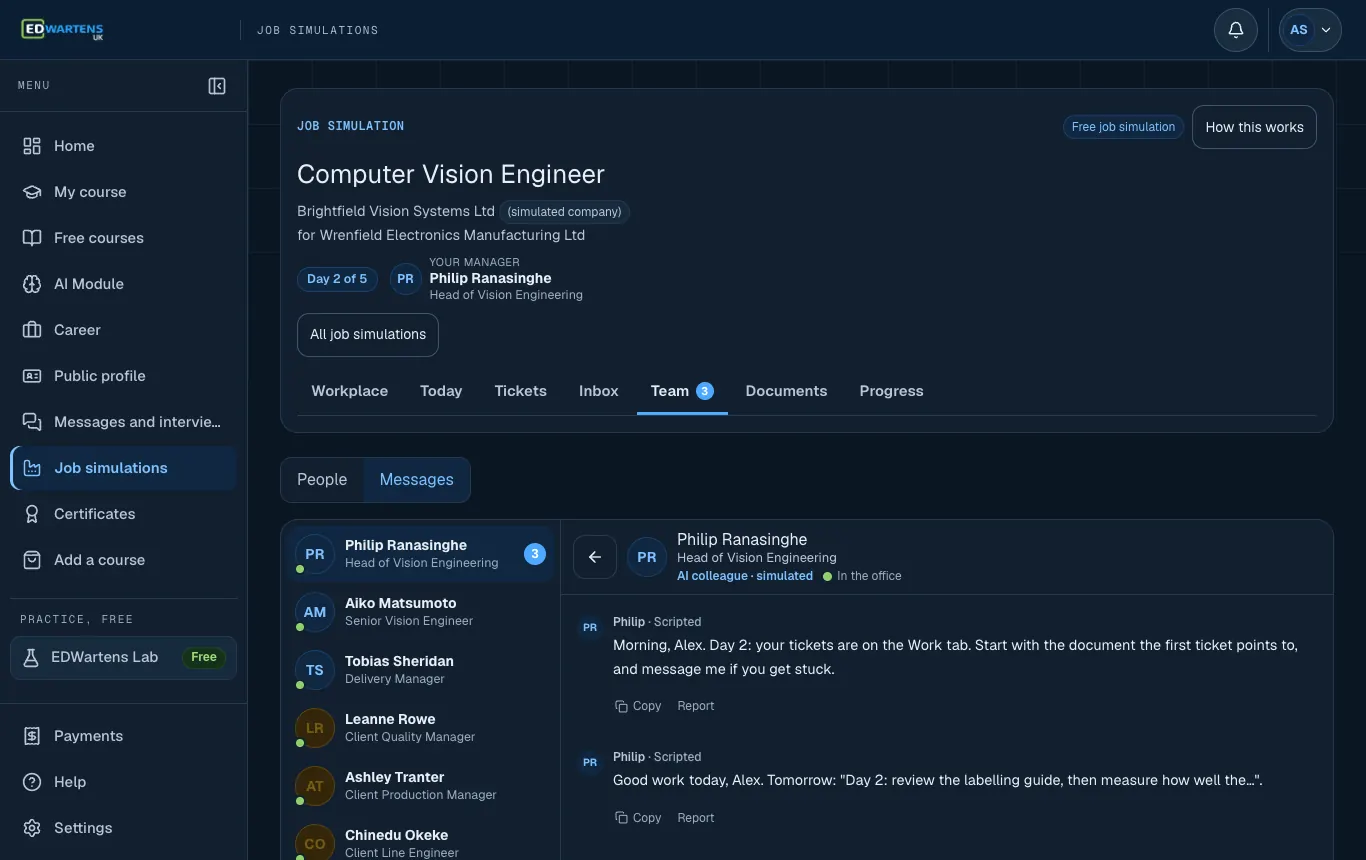Collapse the sidebar menu panel icon

click(217, 86)
